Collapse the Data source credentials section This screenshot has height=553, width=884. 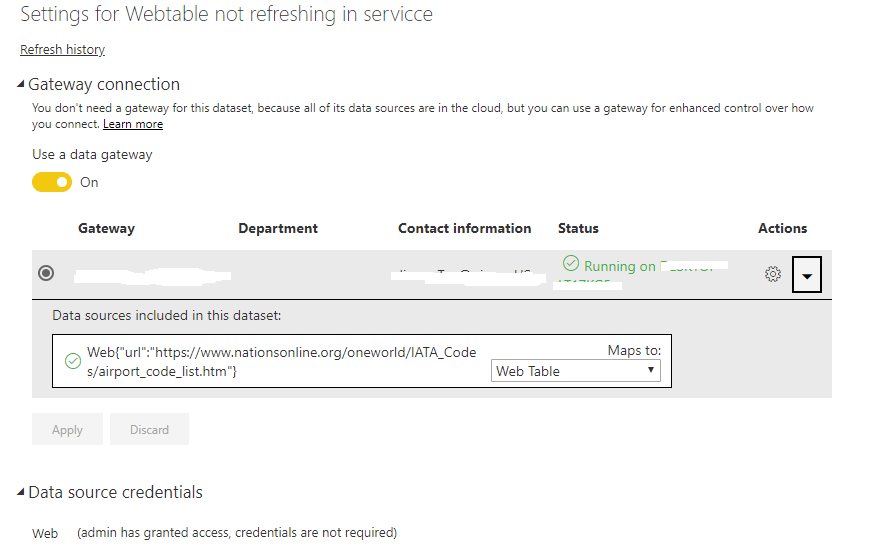click(21, 492)
